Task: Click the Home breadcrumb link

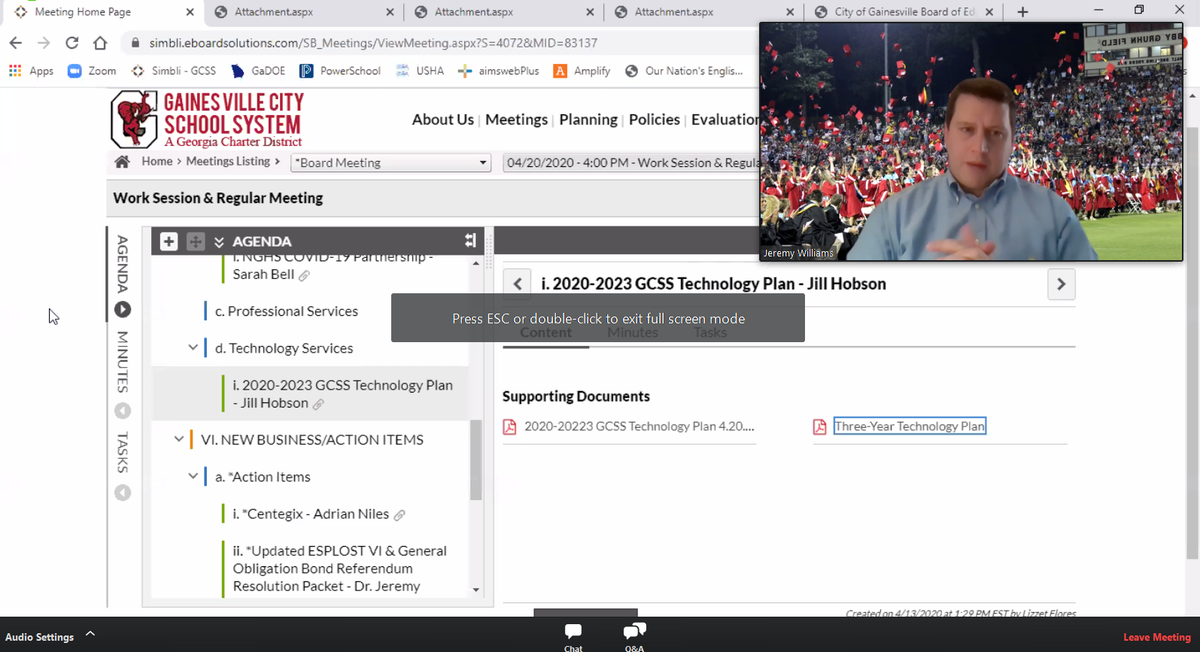Action: (x=157, y=161)
